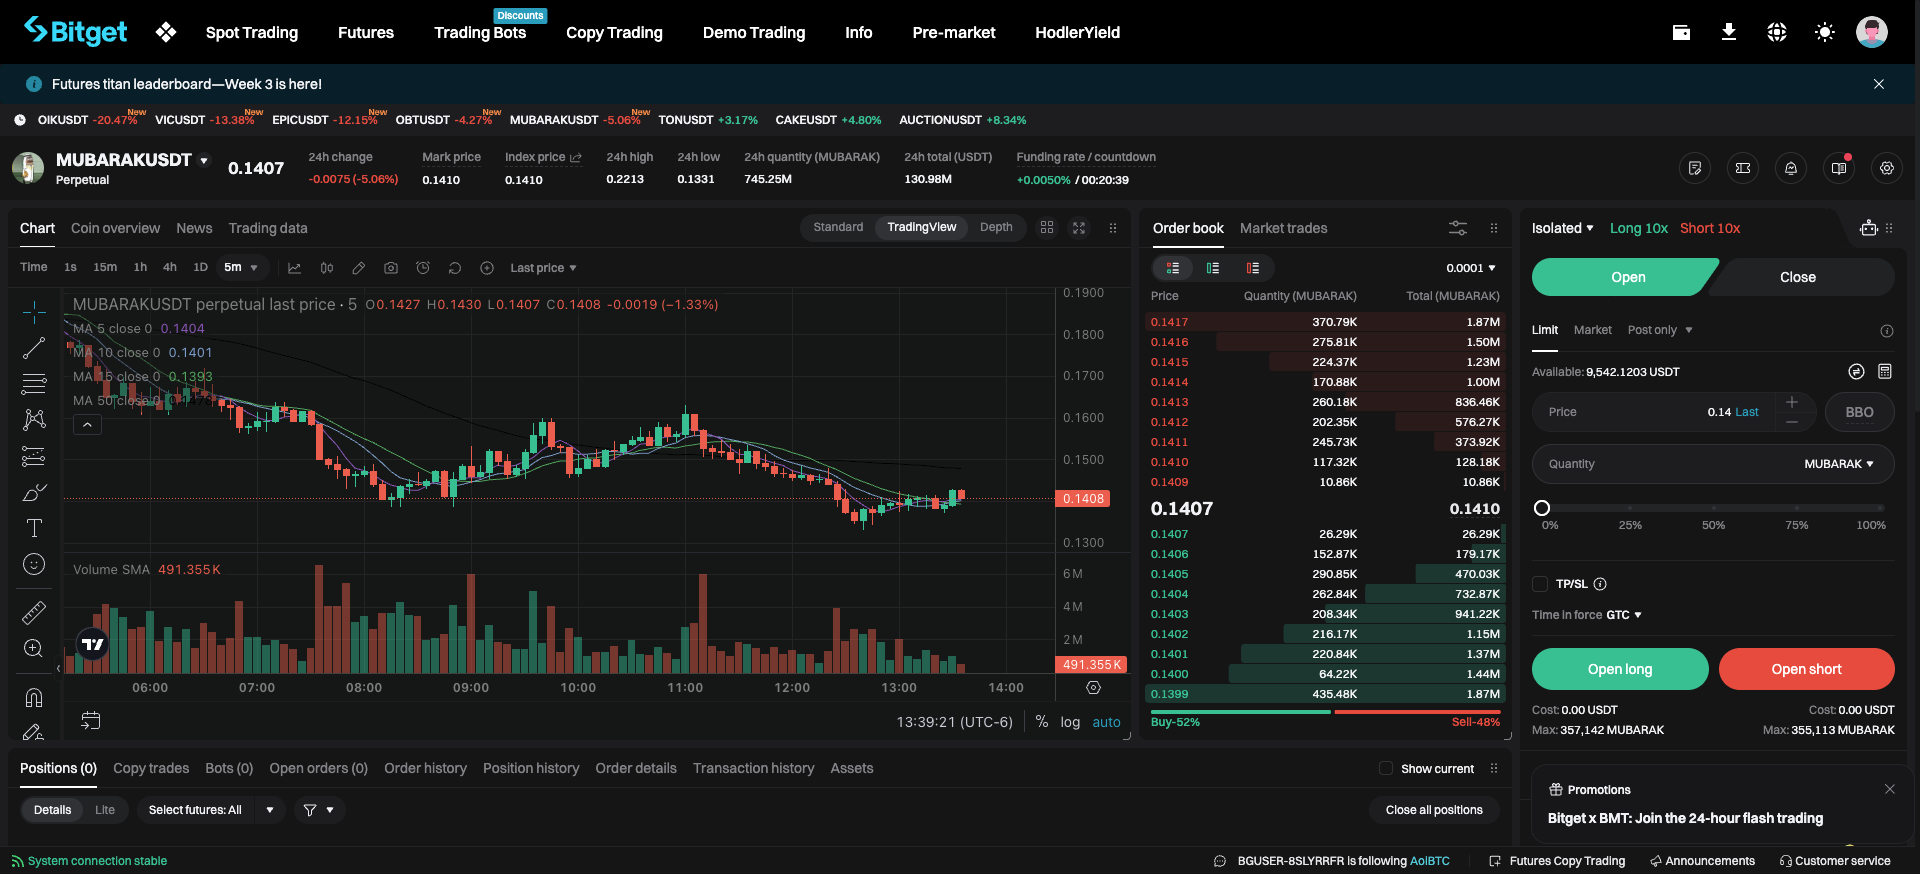
Task: Set quantity slider to 100%
Action: pyautogui.click(x=1881, y=508)
